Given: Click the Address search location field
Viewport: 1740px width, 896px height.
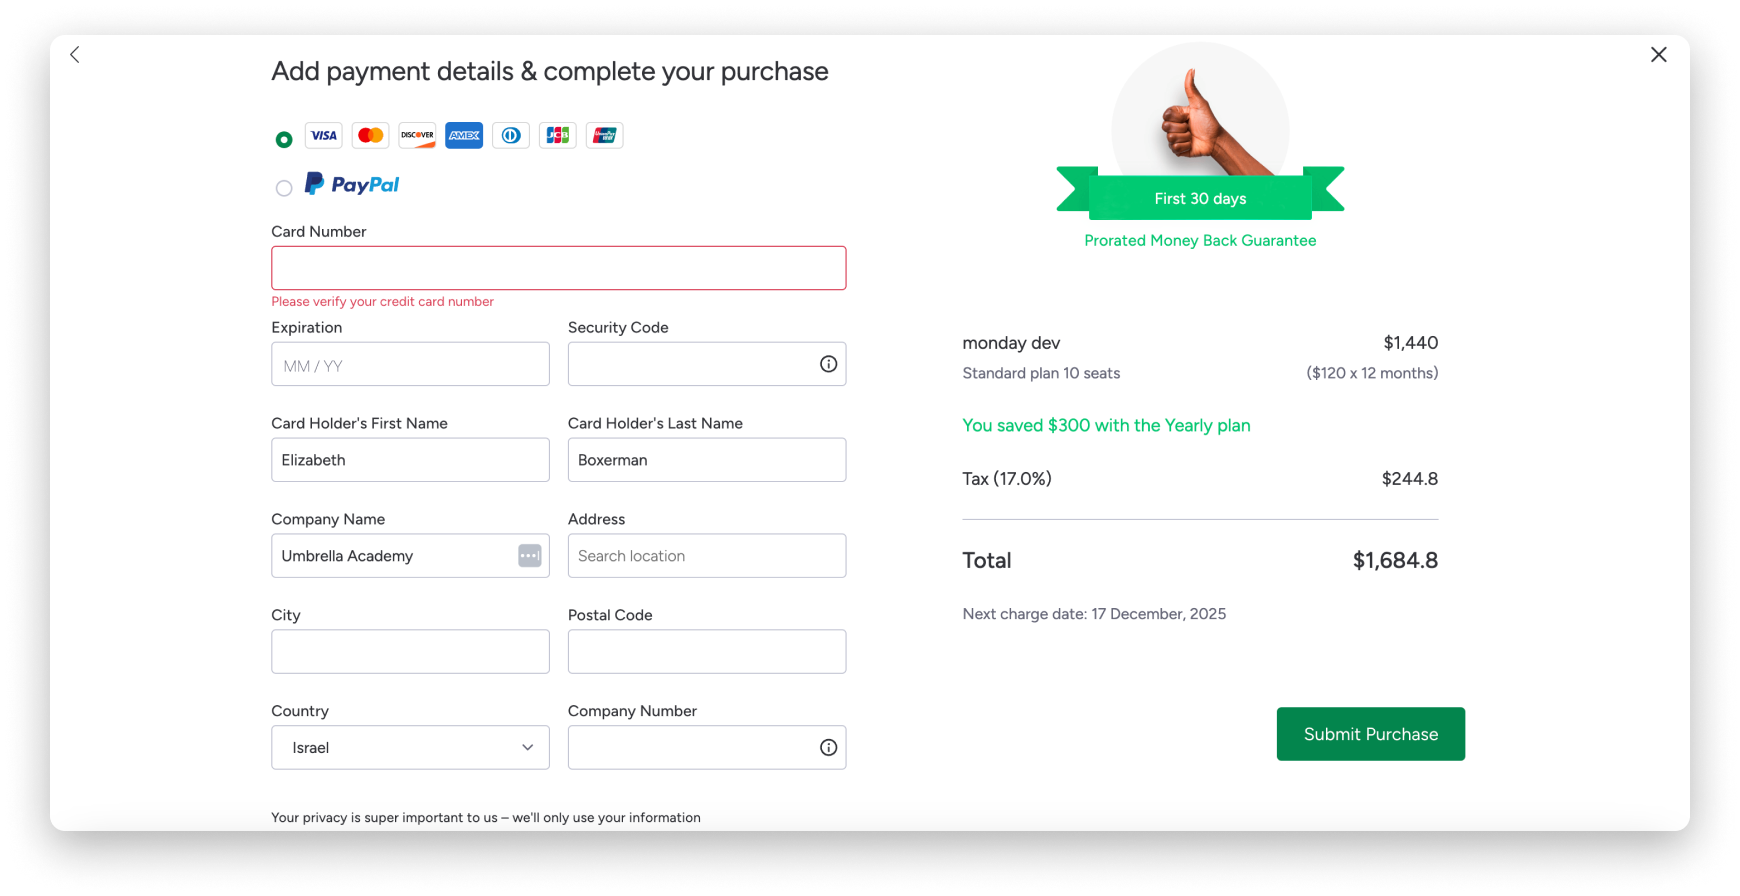Looking at the screenshot, I should coord(706,556).
